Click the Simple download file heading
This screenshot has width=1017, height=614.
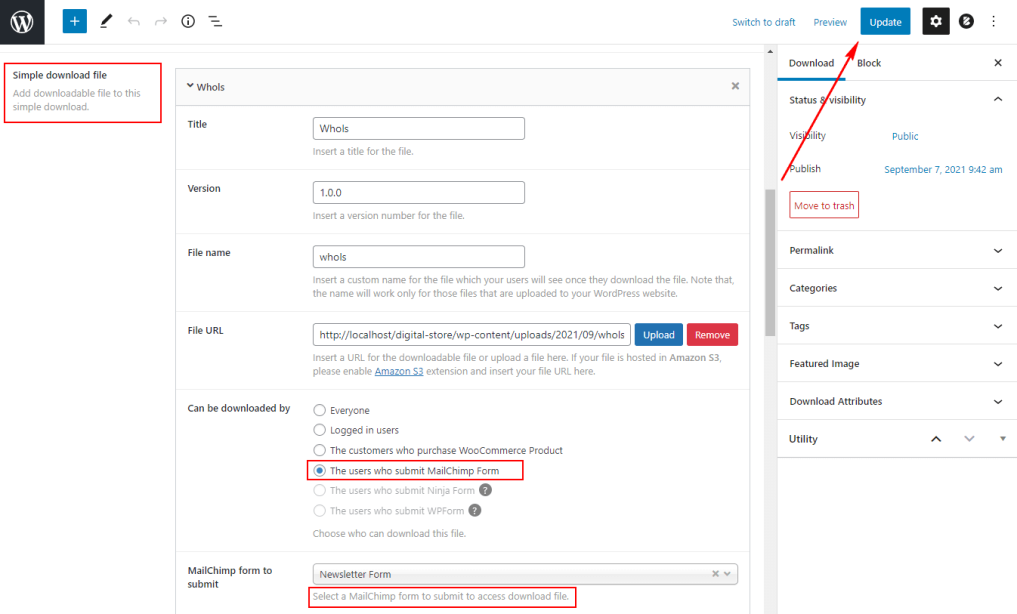[60, 75]
